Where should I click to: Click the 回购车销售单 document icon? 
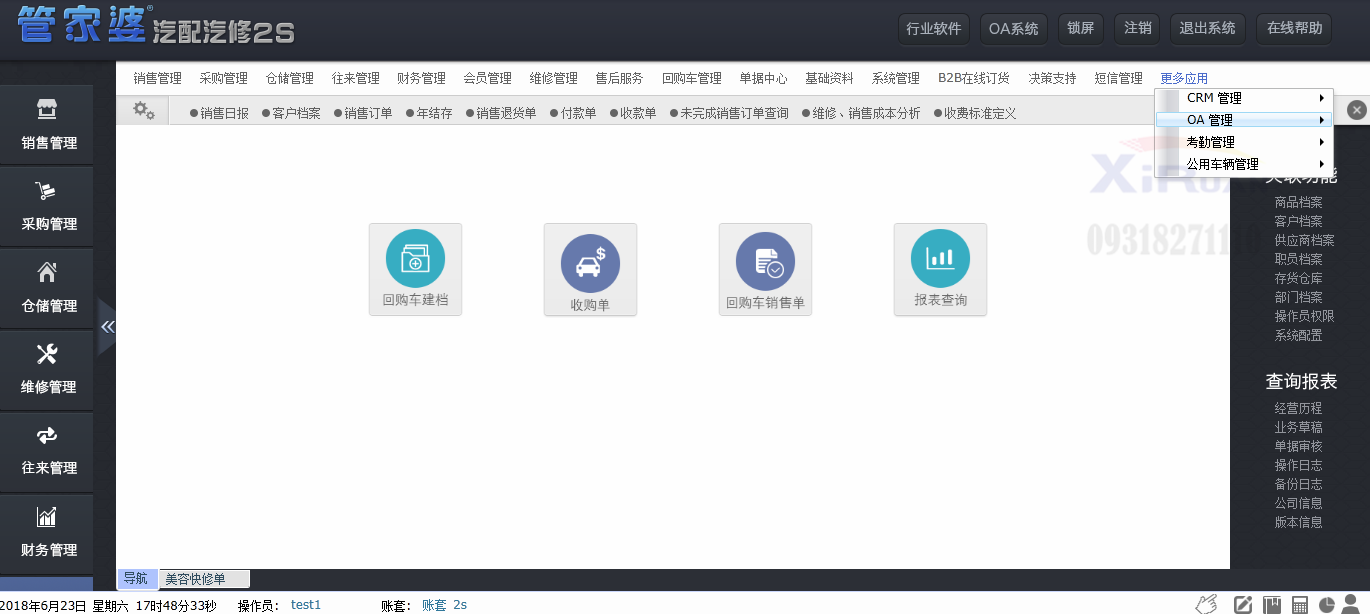(x=765, y=269)
